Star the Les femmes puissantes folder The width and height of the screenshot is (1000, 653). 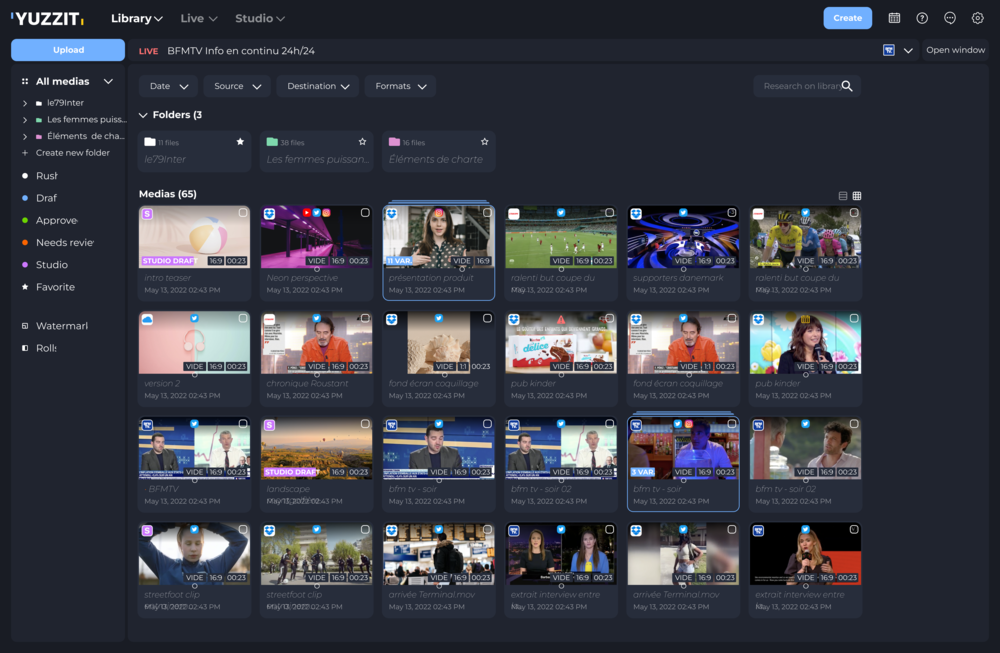click(362, 142)
